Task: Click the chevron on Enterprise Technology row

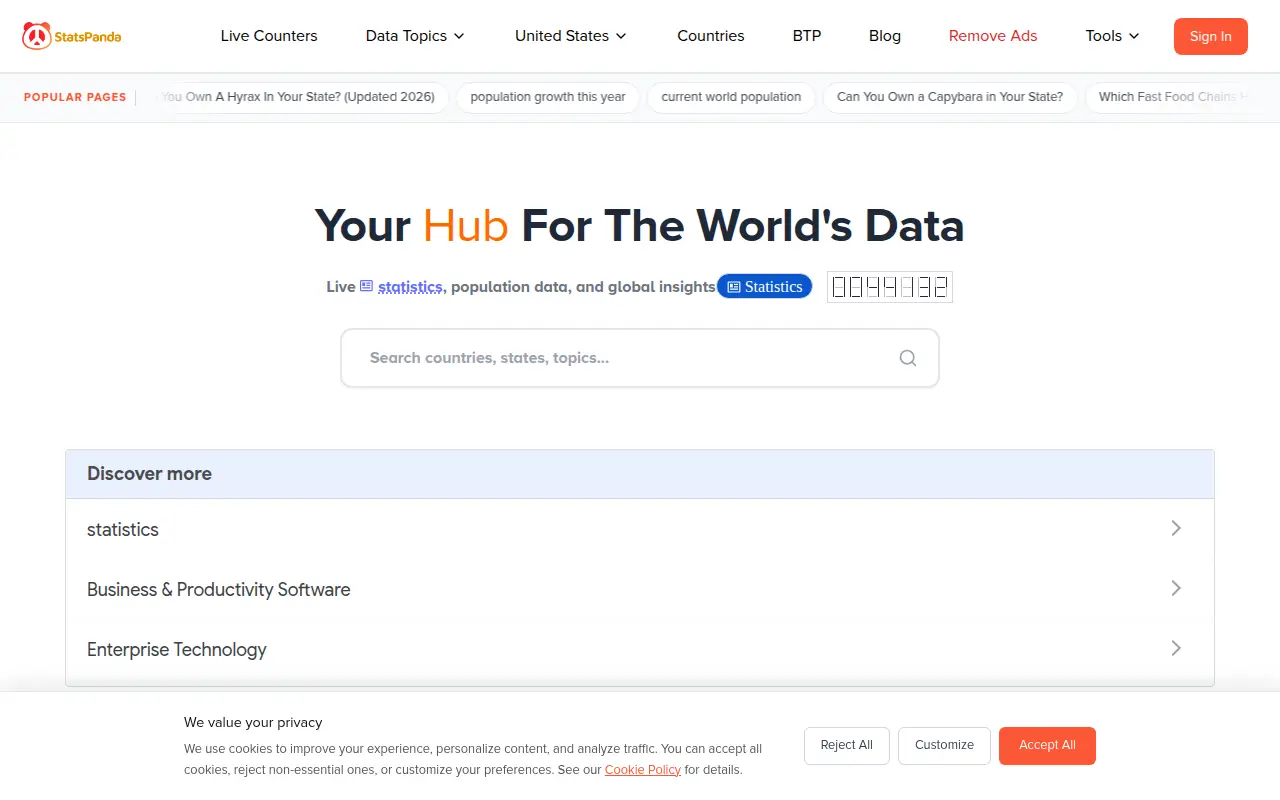Action: [x=1176, y=648]
